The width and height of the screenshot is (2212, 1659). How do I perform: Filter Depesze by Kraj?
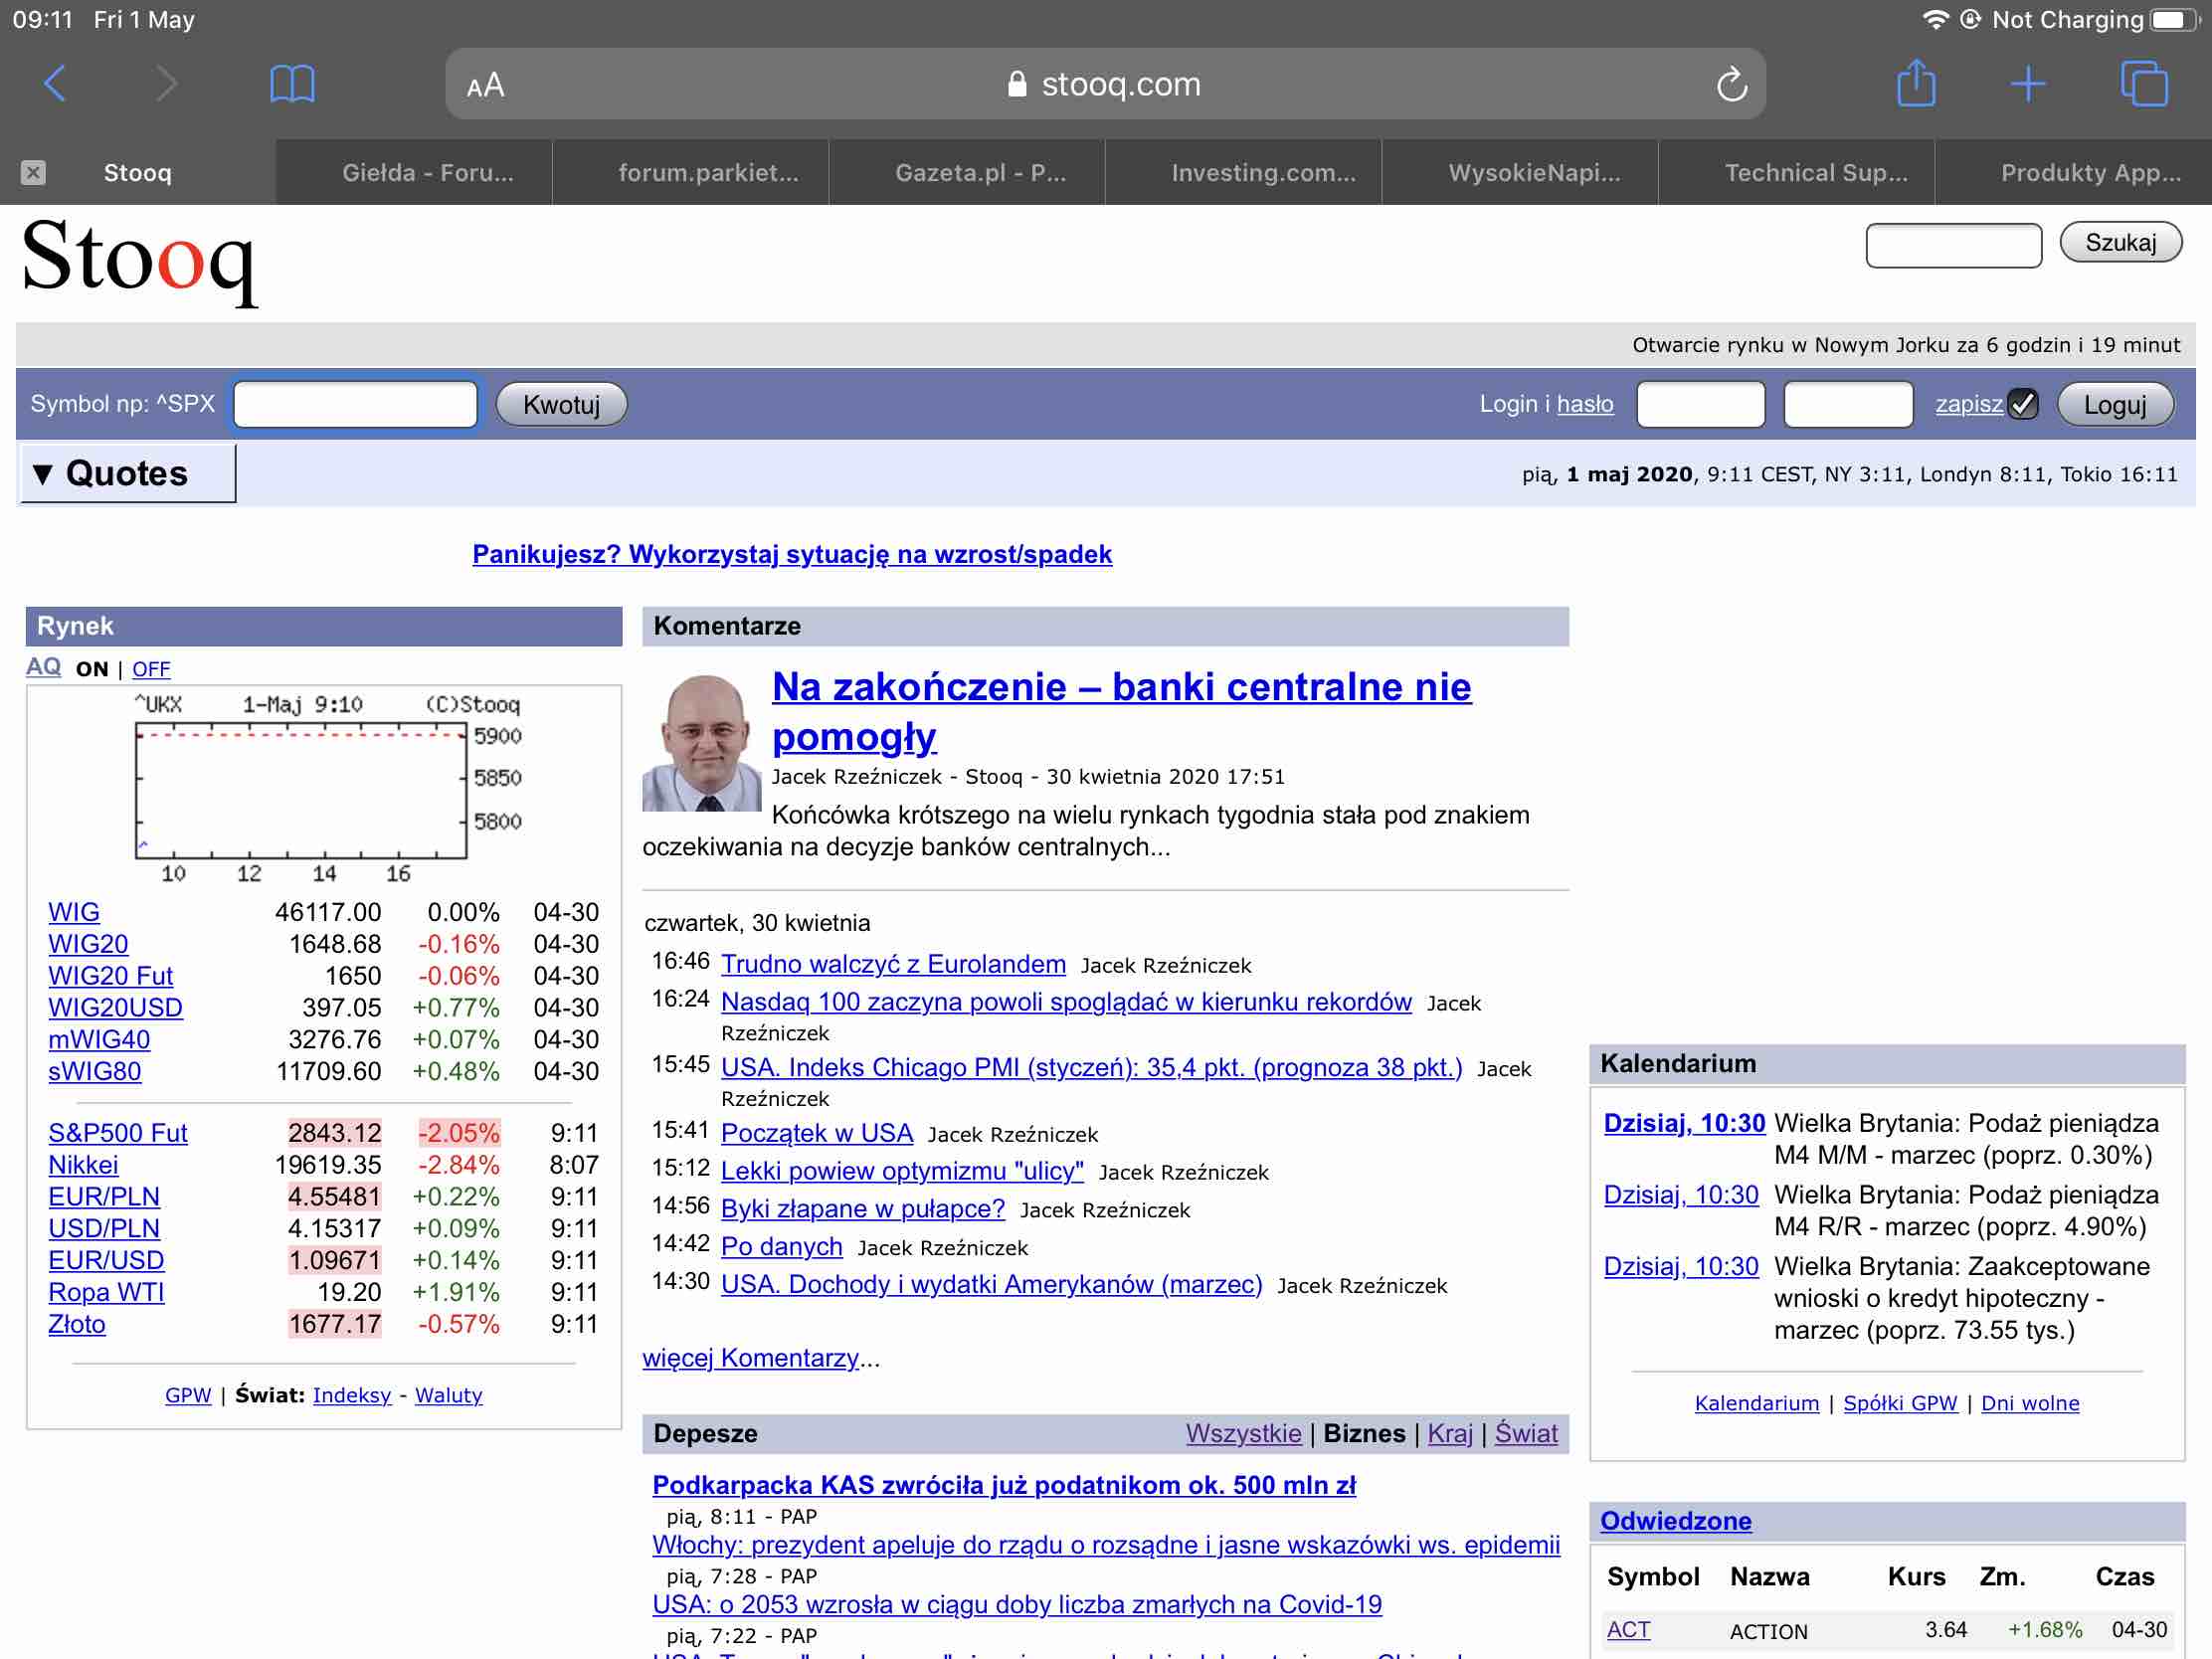(1450, 1433)
